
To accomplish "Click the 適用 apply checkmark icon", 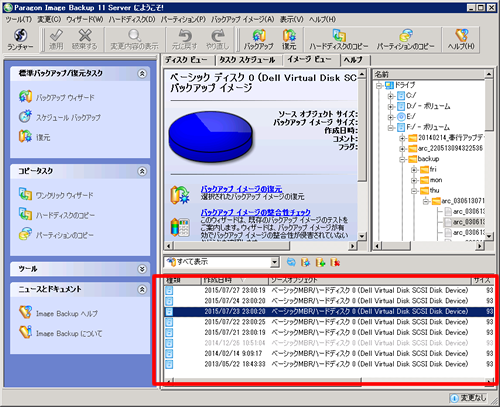I will pos(56,39).
